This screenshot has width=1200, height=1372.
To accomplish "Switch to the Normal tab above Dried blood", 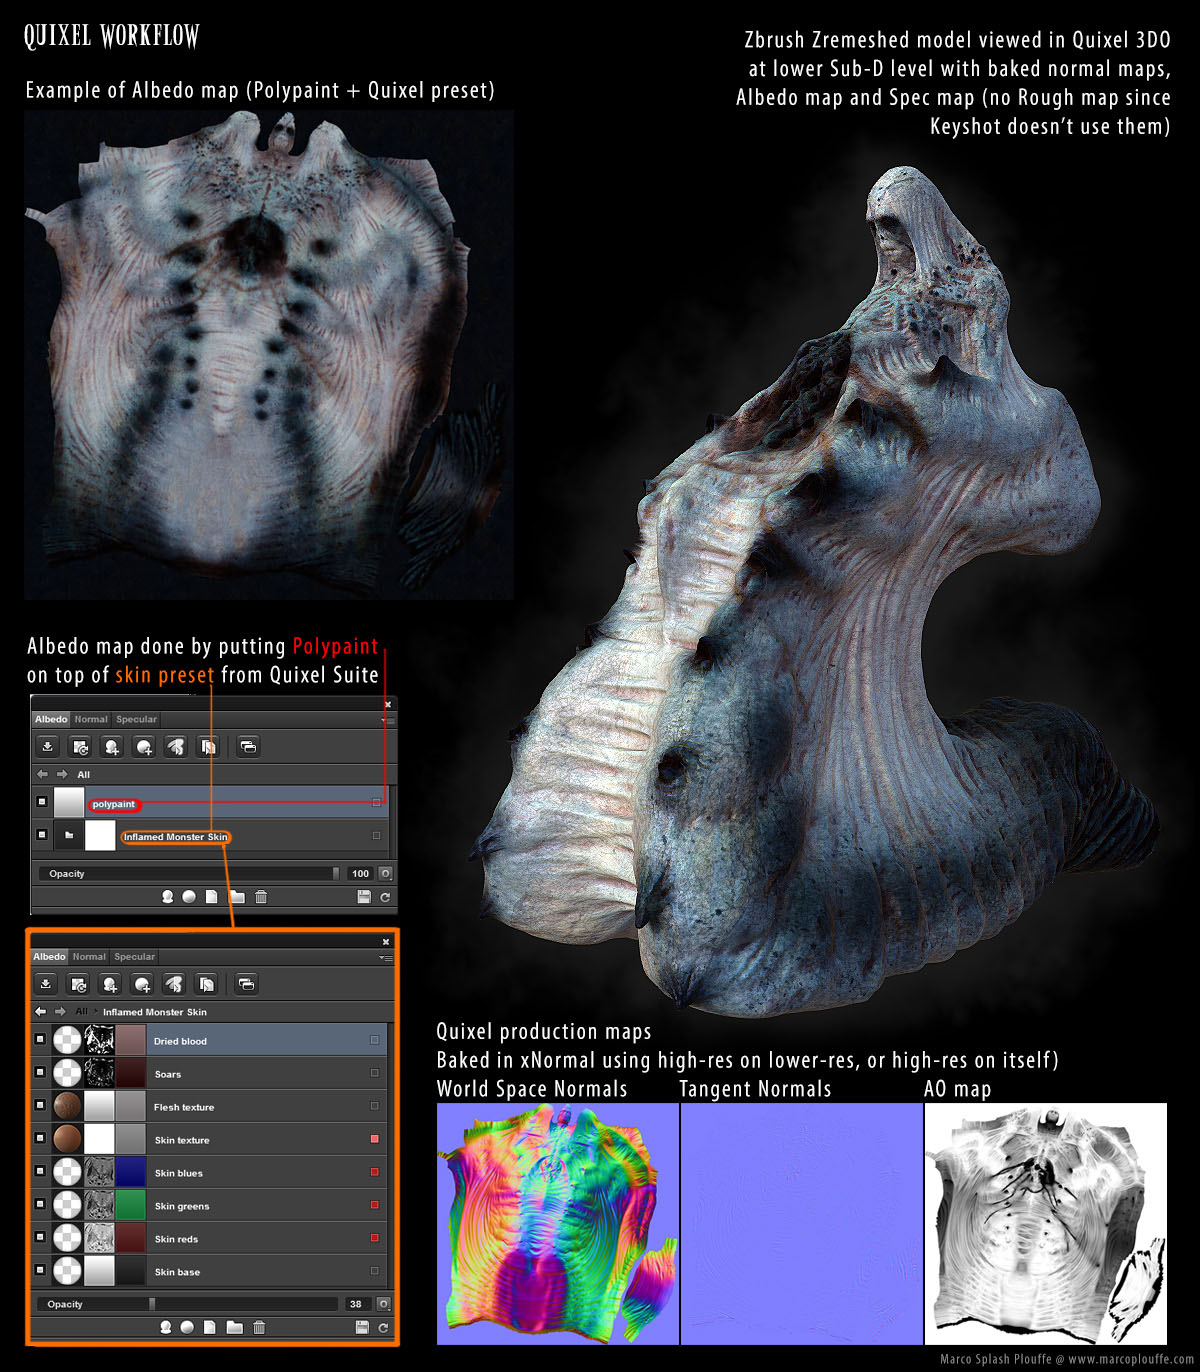I will tap(89, 957).
